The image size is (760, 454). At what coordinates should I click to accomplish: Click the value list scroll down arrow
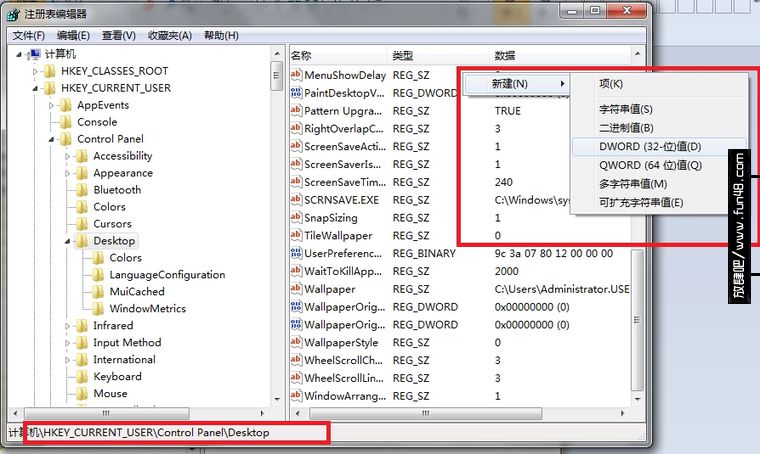pyautogui.click(x=638, y=399)
